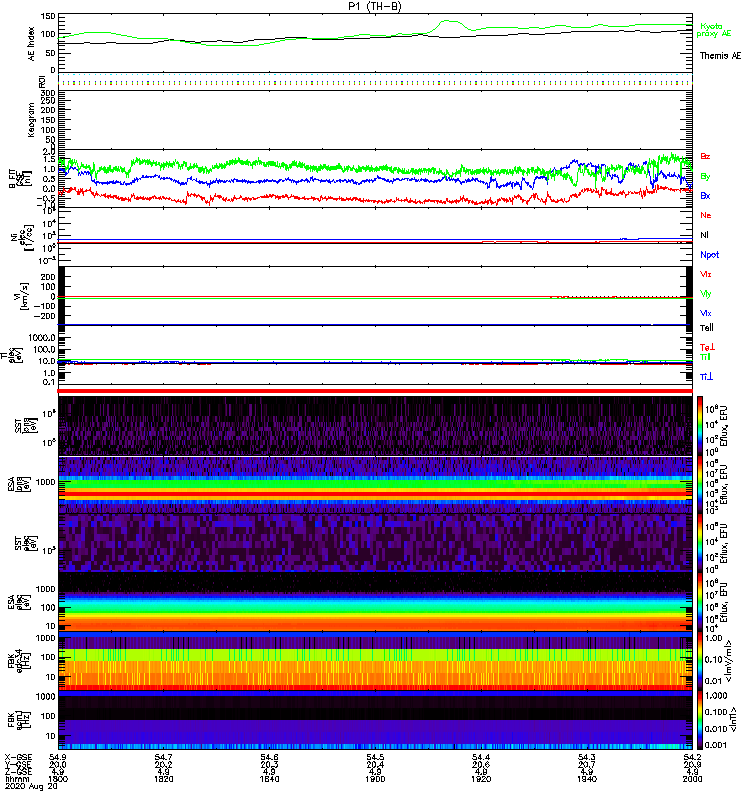The image size is (750, 800).
Task: Click the 1940 hhmm time tick label
Action: pos(586,782)
